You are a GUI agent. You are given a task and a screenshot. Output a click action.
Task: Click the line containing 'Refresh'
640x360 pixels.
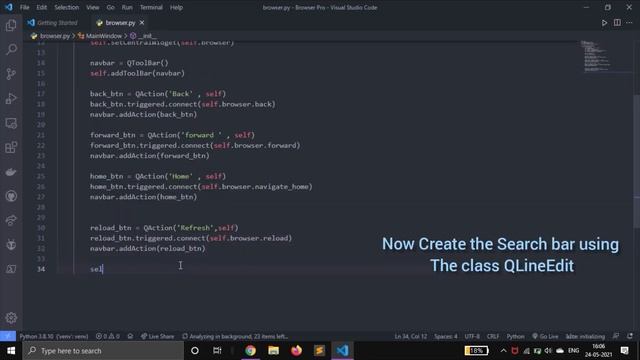(164, 228)
